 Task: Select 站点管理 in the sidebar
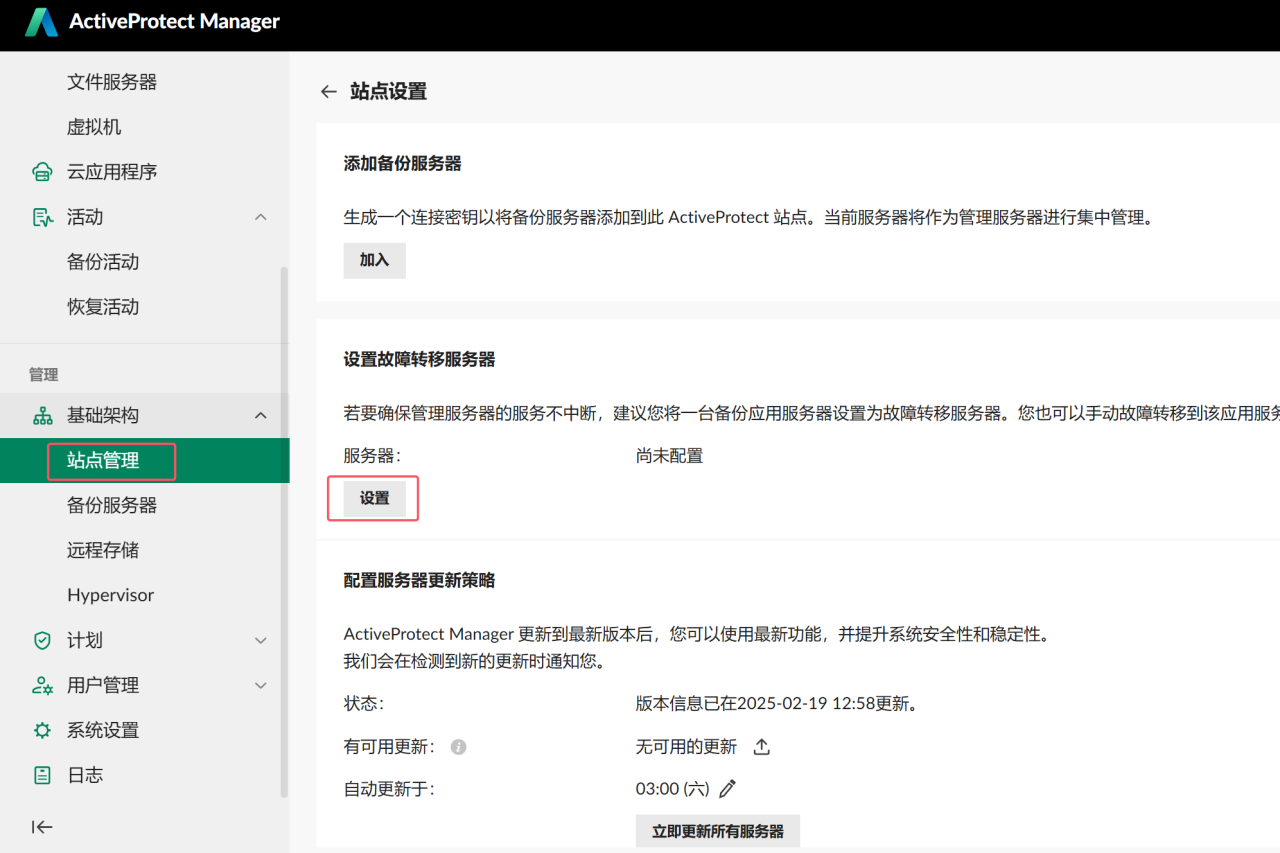coord(145,461)
